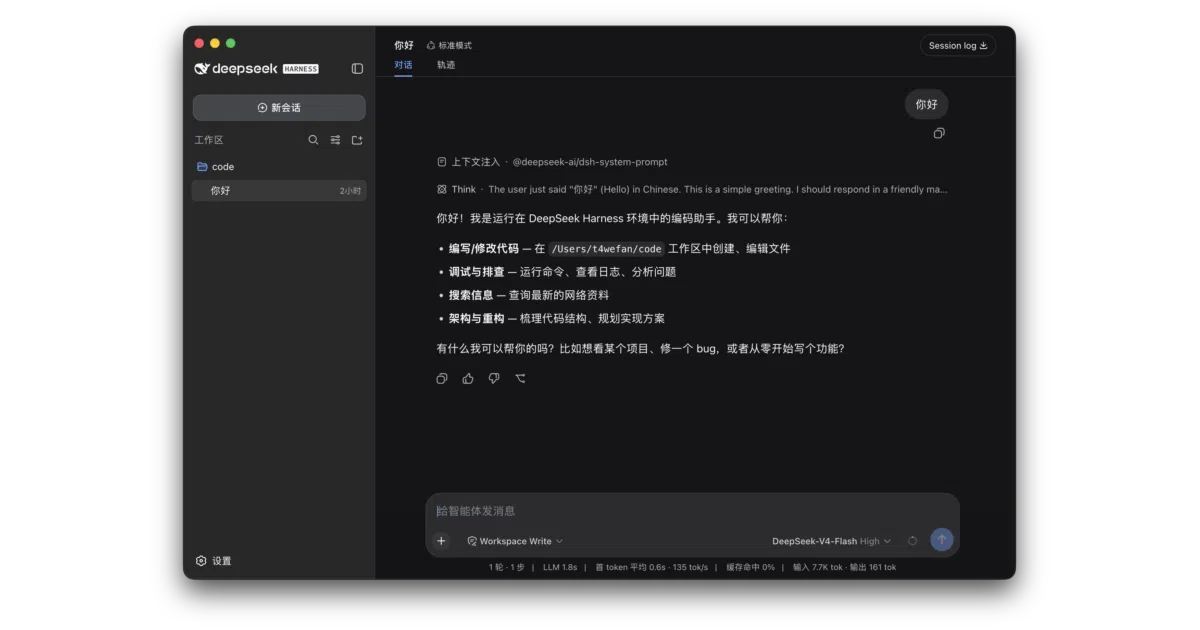Give the reply a thumbs up
This screenshot has height=630, width=1200.
[468, 379]
